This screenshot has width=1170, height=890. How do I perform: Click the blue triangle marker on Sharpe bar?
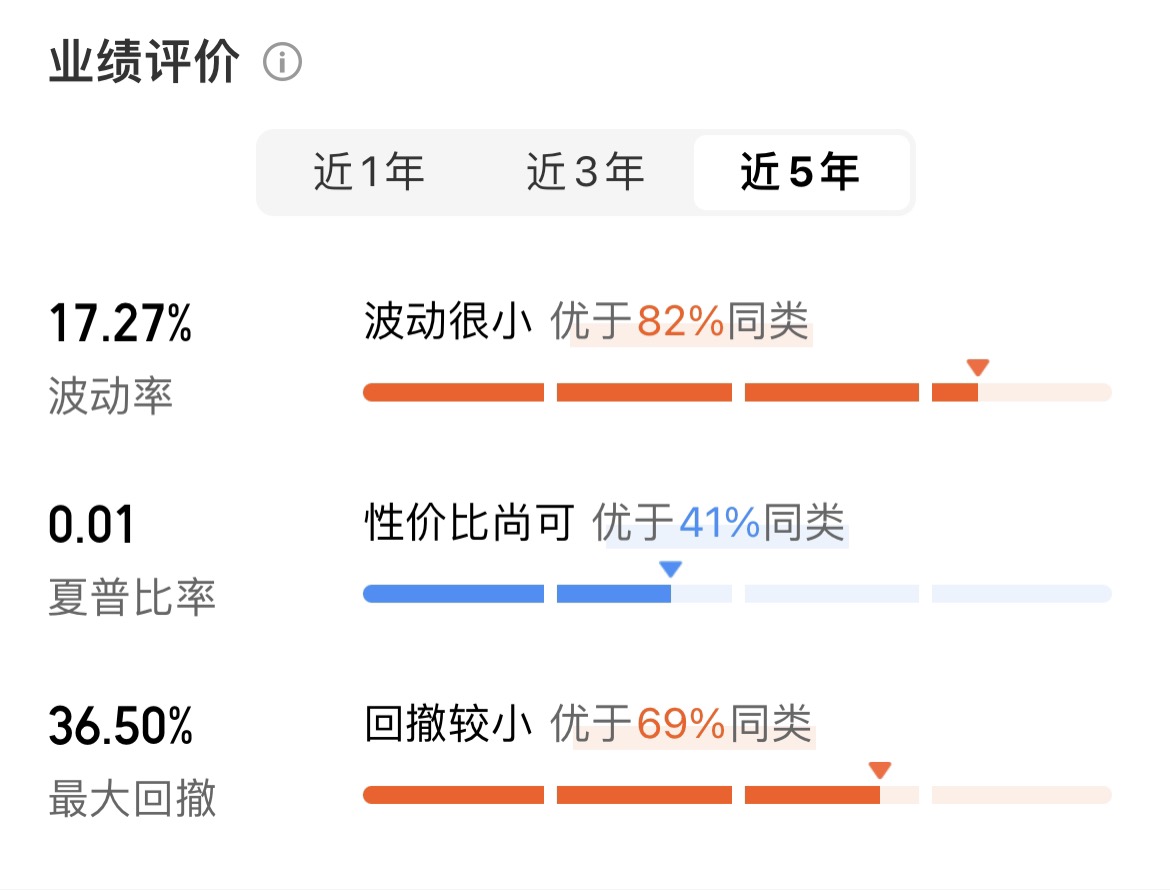tap(671, 568)
